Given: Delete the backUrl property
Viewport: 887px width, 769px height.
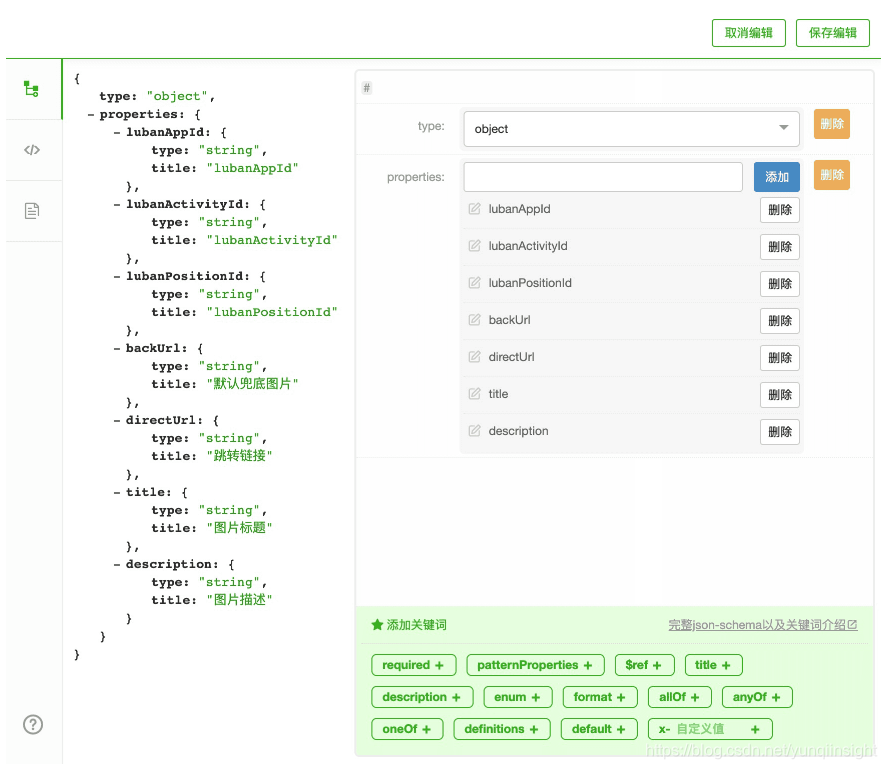Looking at the screenshot, I should pos(780,321).
